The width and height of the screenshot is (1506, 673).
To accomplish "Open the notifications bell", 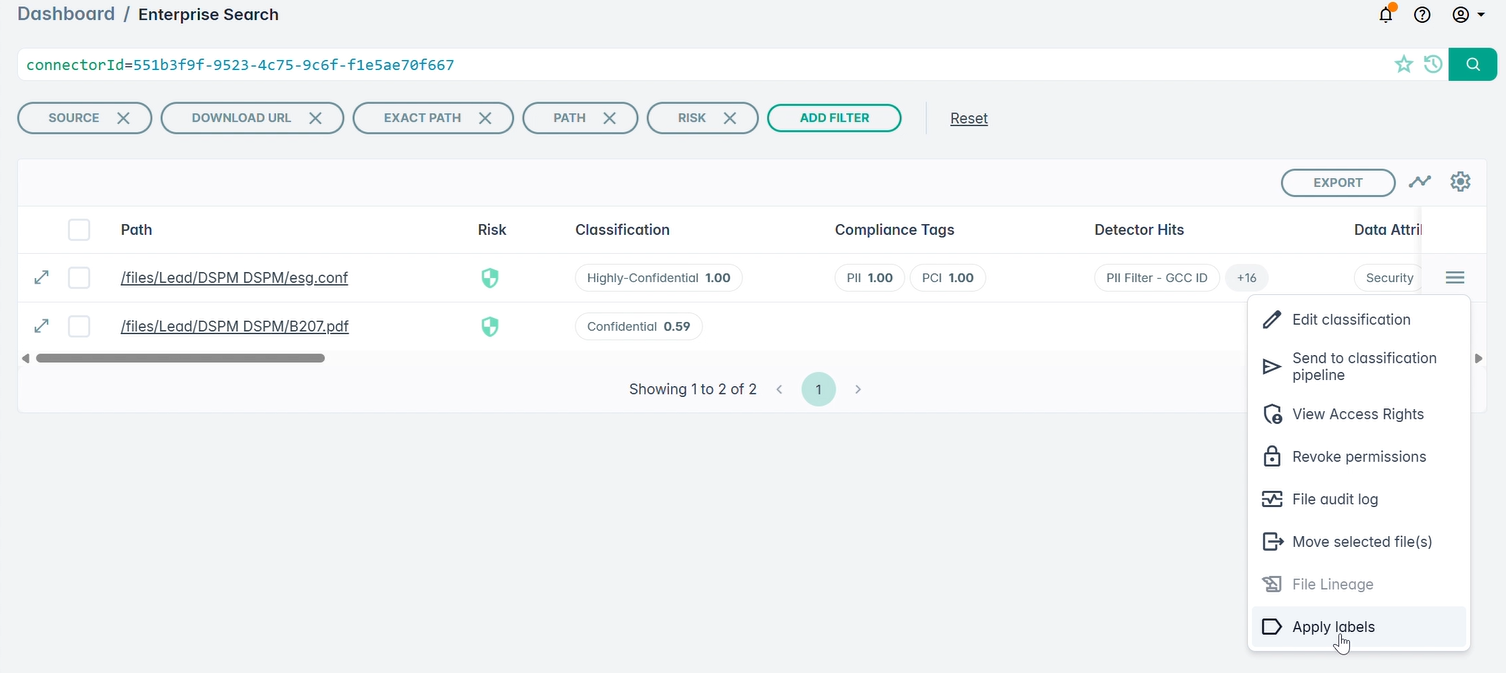I will [x=1386, y=14].
